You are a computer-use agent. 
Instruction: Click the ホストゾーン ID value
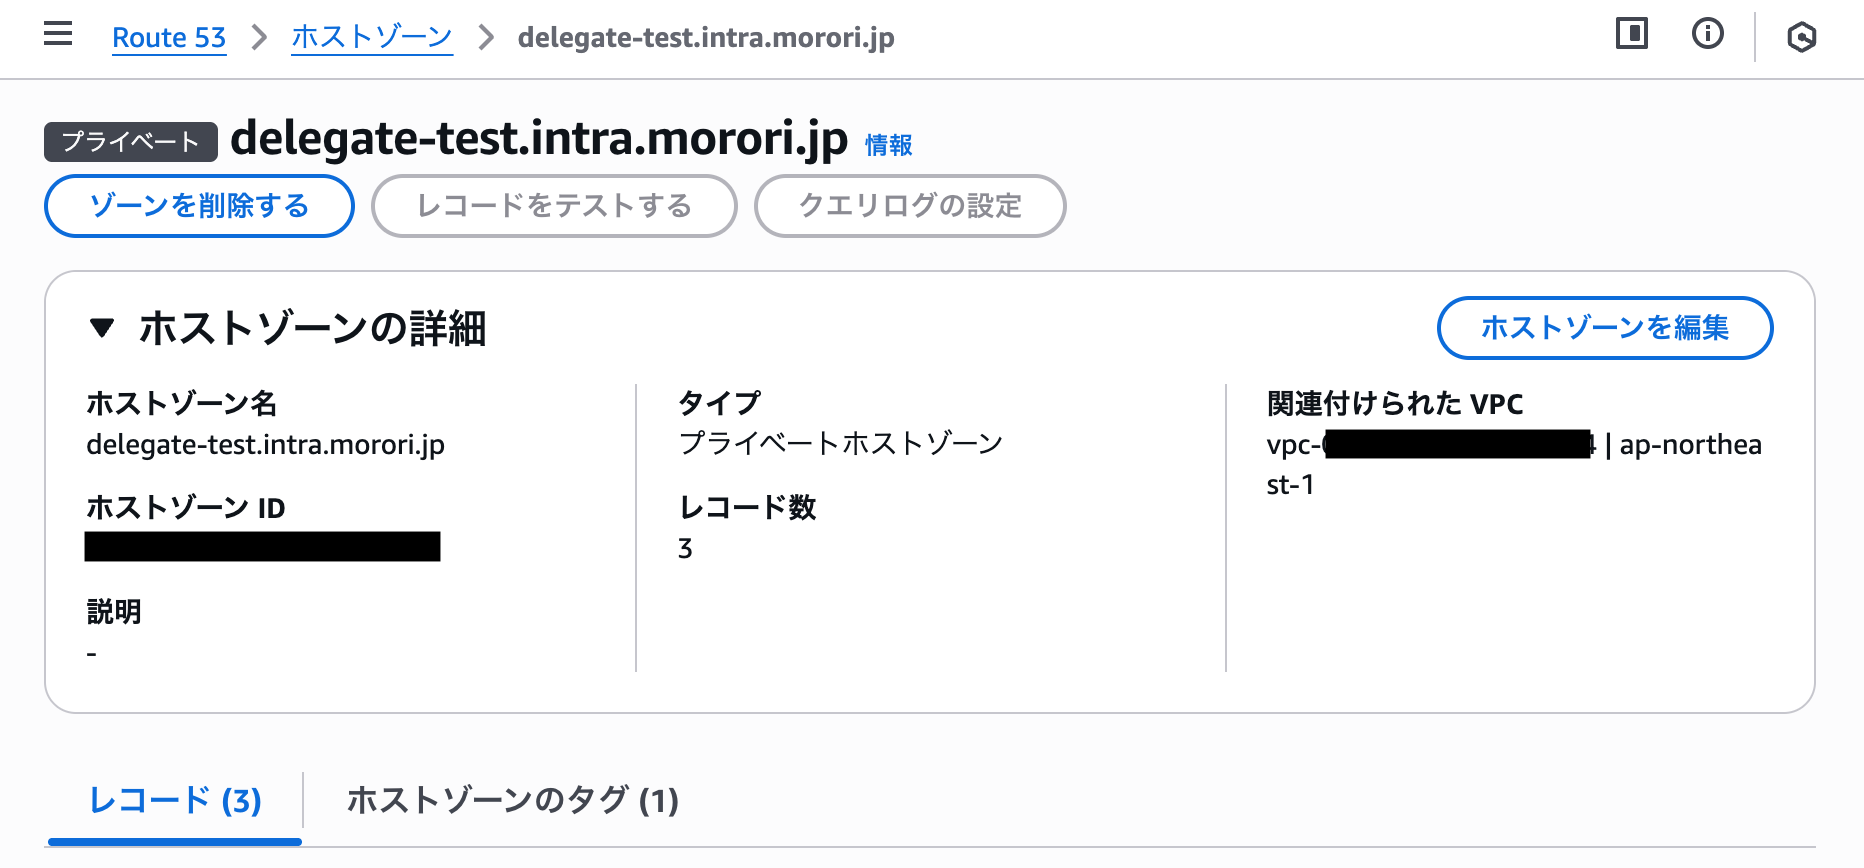coord(263,547)
